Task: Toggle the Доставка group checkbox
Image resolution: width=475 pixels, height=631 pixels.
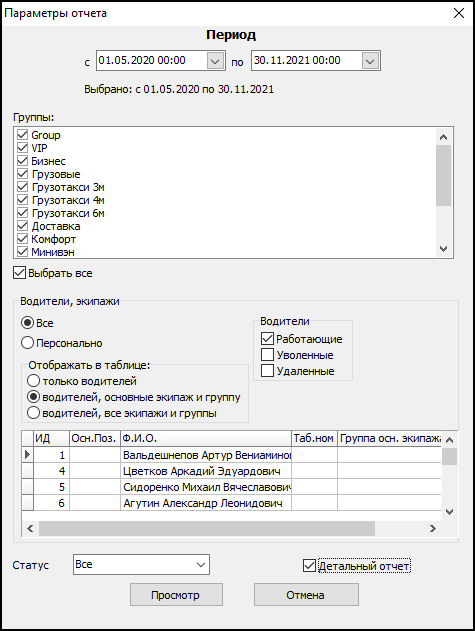Action: (x=23, y=226)
